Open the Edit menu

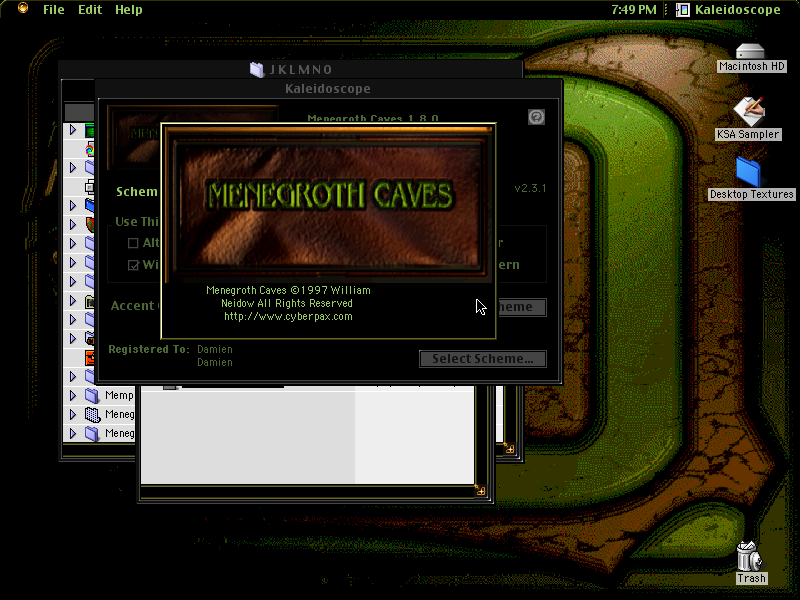point(90,10)
